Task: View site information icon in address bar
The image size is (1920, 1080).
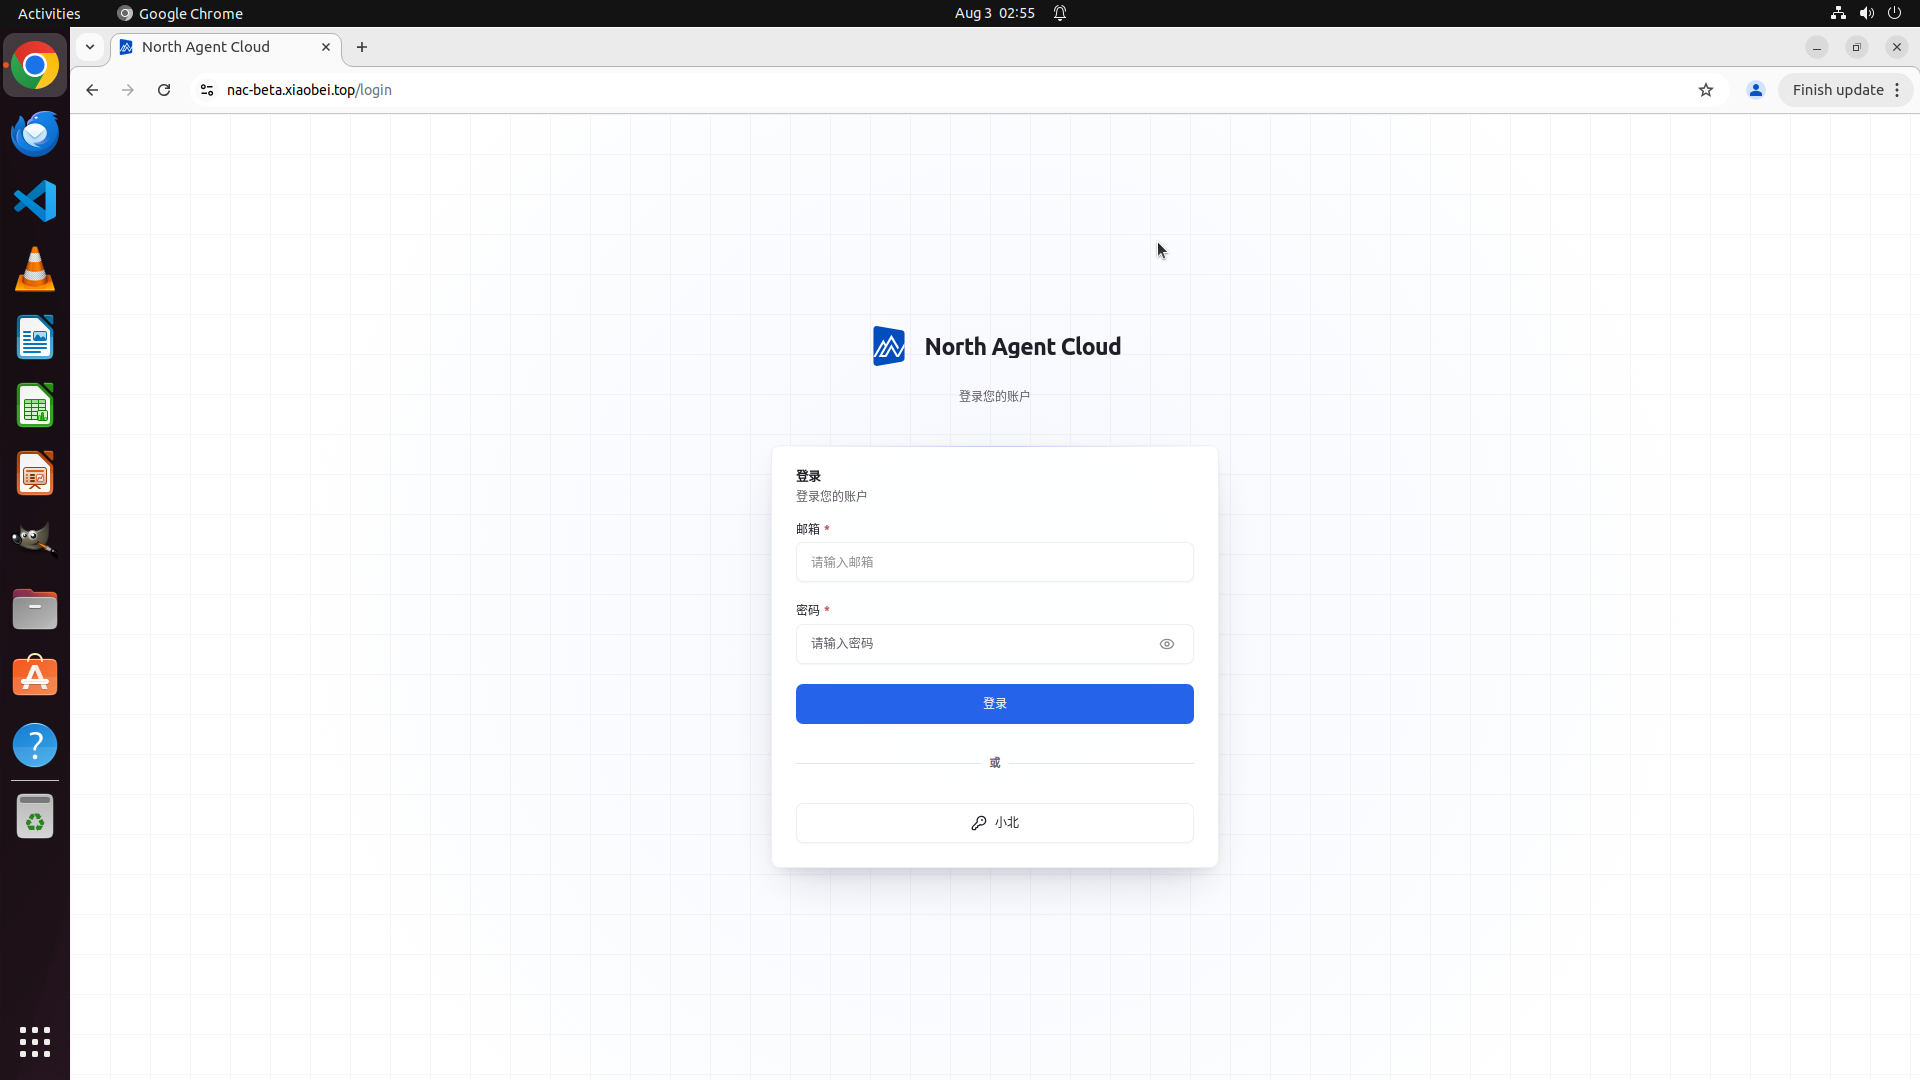Action: click(x=207, y=90)
